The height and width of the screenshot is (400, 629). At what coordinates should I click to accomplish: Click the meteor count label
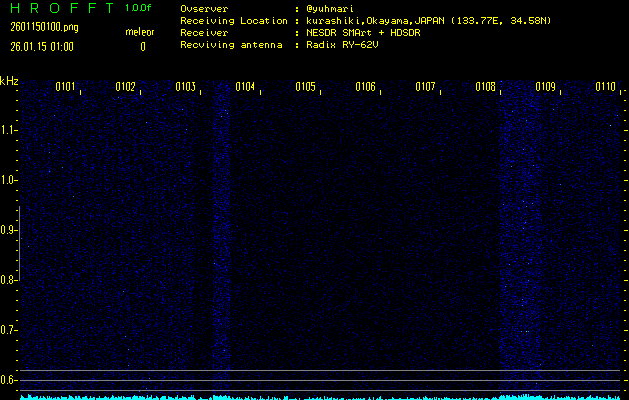click(x=140, y=32)
